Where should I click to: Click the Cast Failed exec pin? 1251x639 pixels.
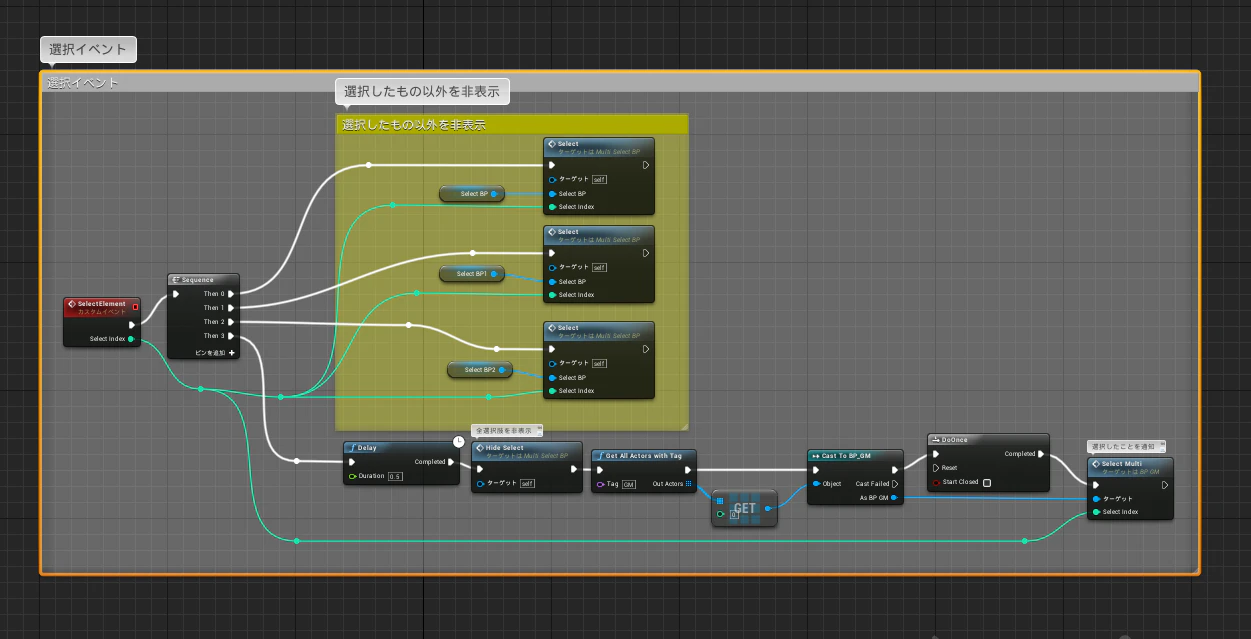895,484
